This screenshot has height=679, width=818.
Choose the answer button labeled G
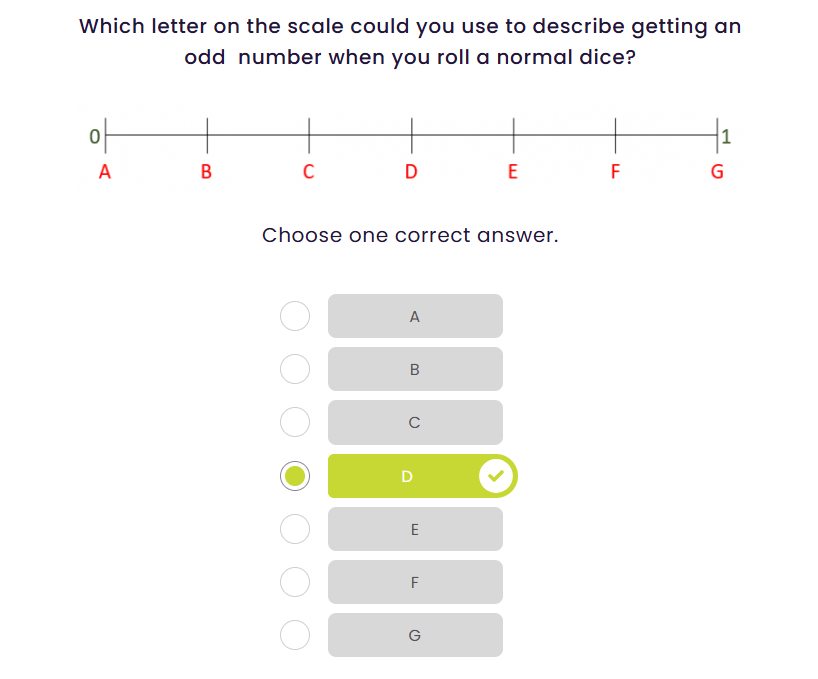coord(415,635)
